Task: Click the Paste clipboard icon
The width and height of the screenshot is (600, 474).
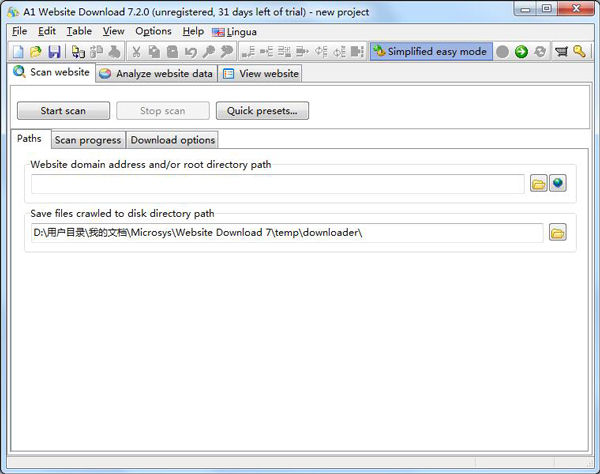Action: (172, 52)
